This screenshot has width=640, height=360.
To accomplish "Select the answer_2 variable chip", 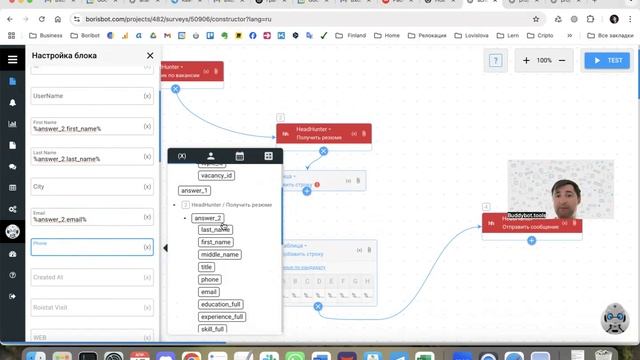I will click(208, 218).
